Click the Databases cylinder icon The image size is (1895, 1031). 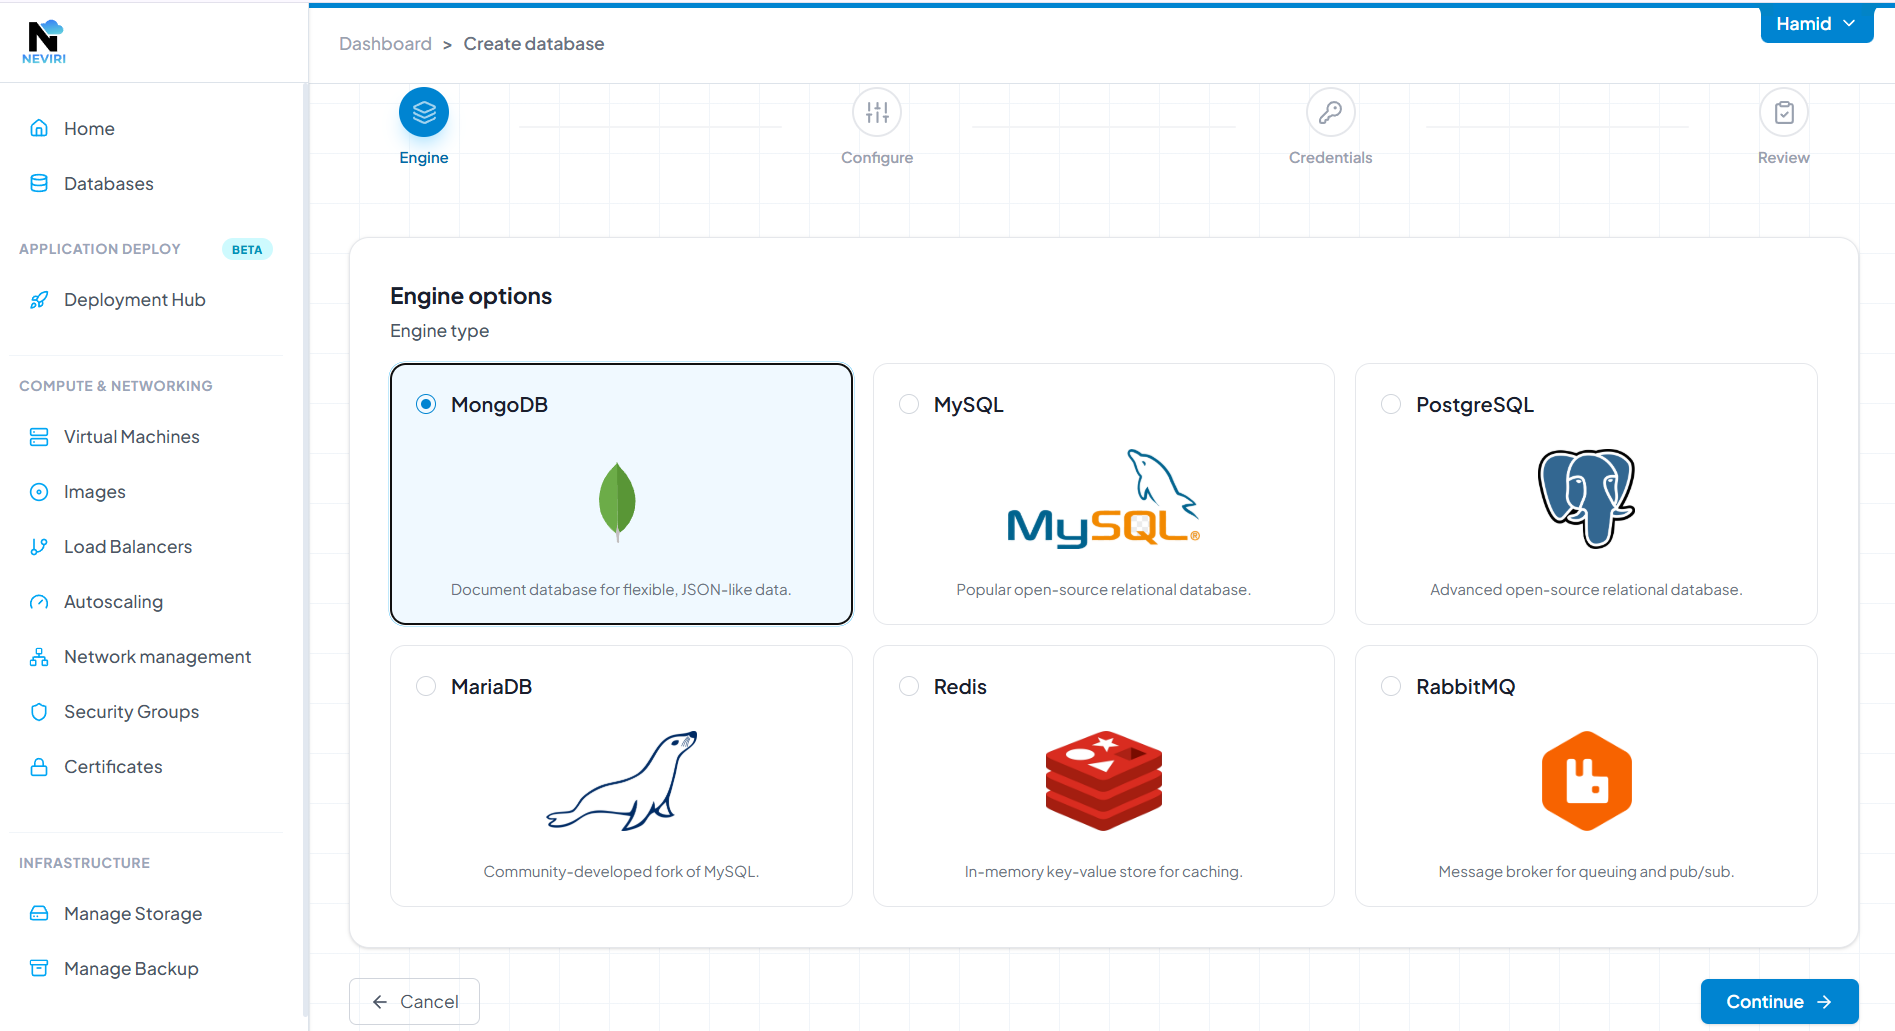click(39, 183)
